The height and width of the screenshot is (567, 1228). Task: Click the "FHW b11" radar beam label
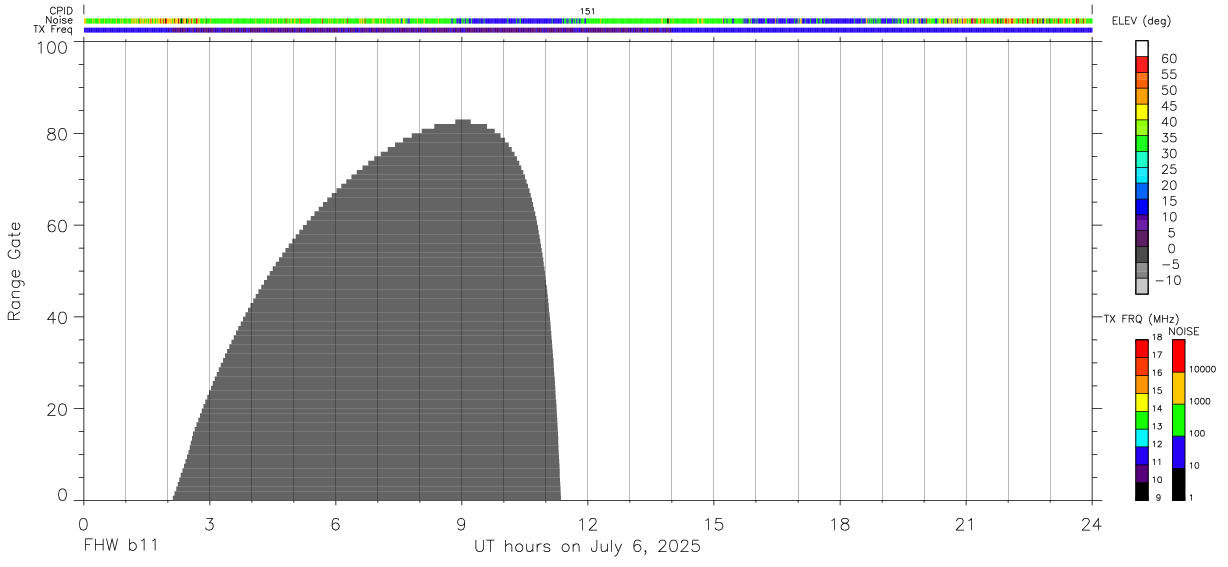click(x=120, y=547)
